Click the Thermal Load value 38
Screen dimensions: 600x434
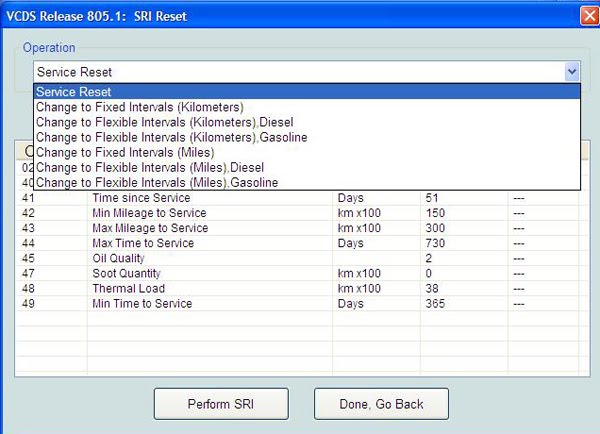[x=432, y=289]
